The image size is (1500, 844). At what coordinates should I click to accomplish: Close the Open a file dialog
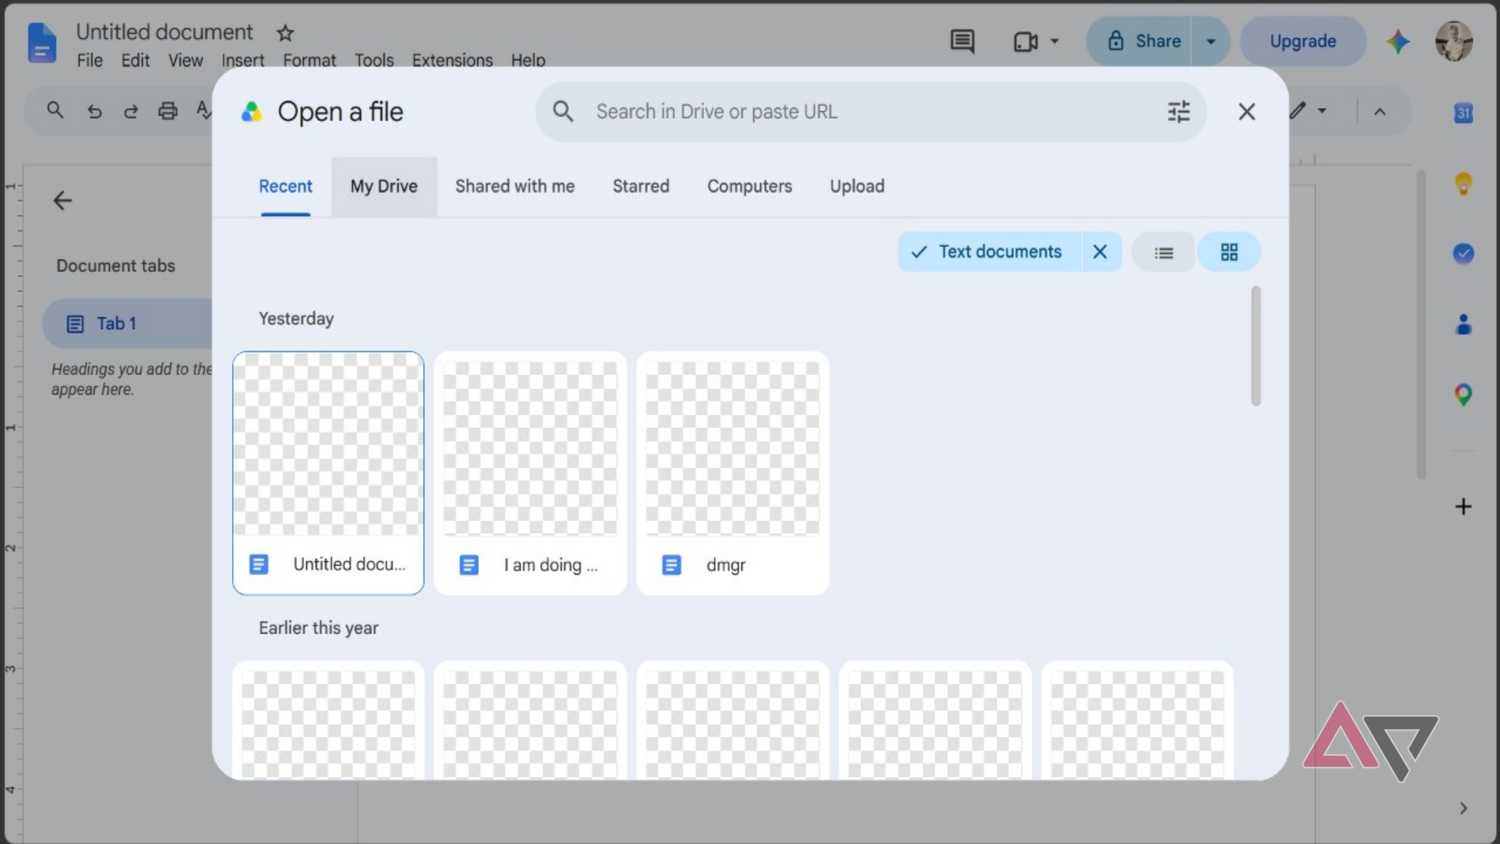tap(1246, 112)
